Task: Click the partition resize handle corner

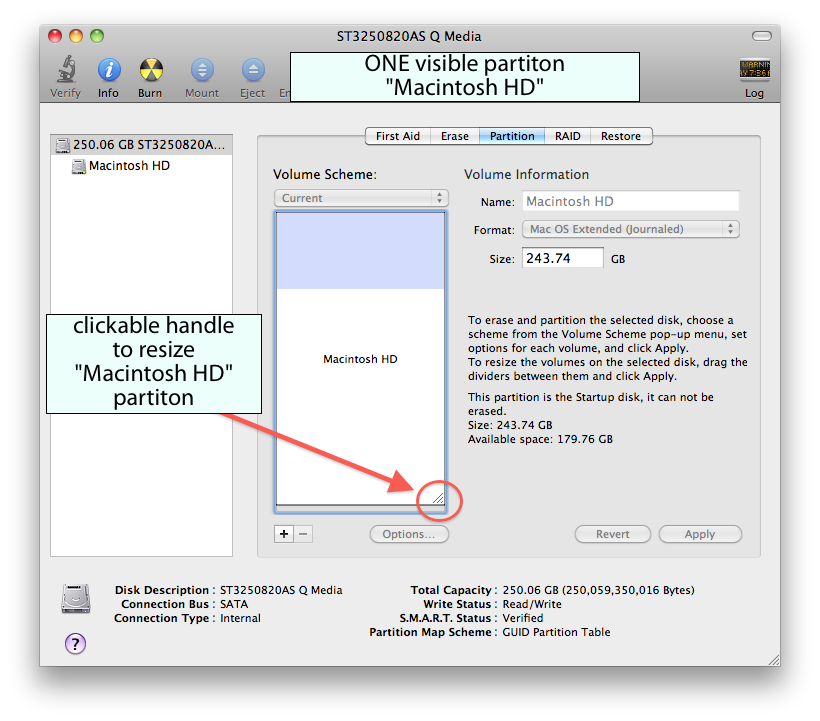Action: point(438,498)
